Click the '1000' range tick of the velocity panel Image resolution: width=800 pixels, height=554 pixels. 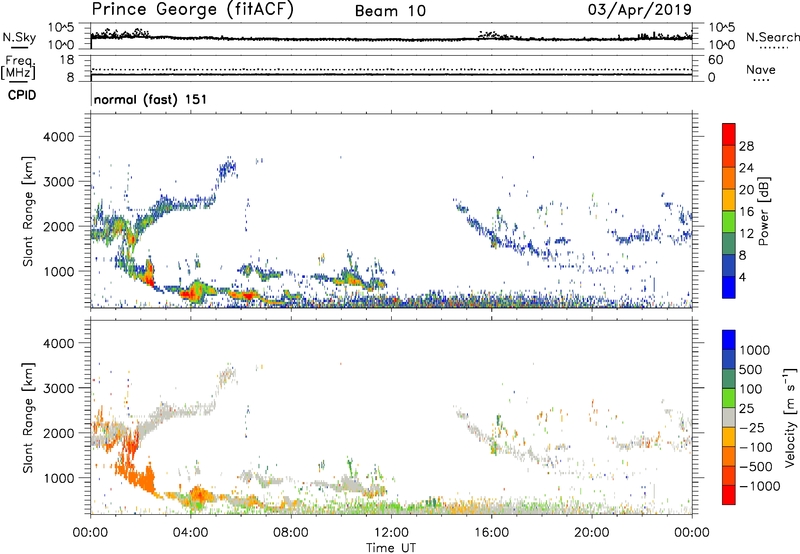(x=58, y=478)
